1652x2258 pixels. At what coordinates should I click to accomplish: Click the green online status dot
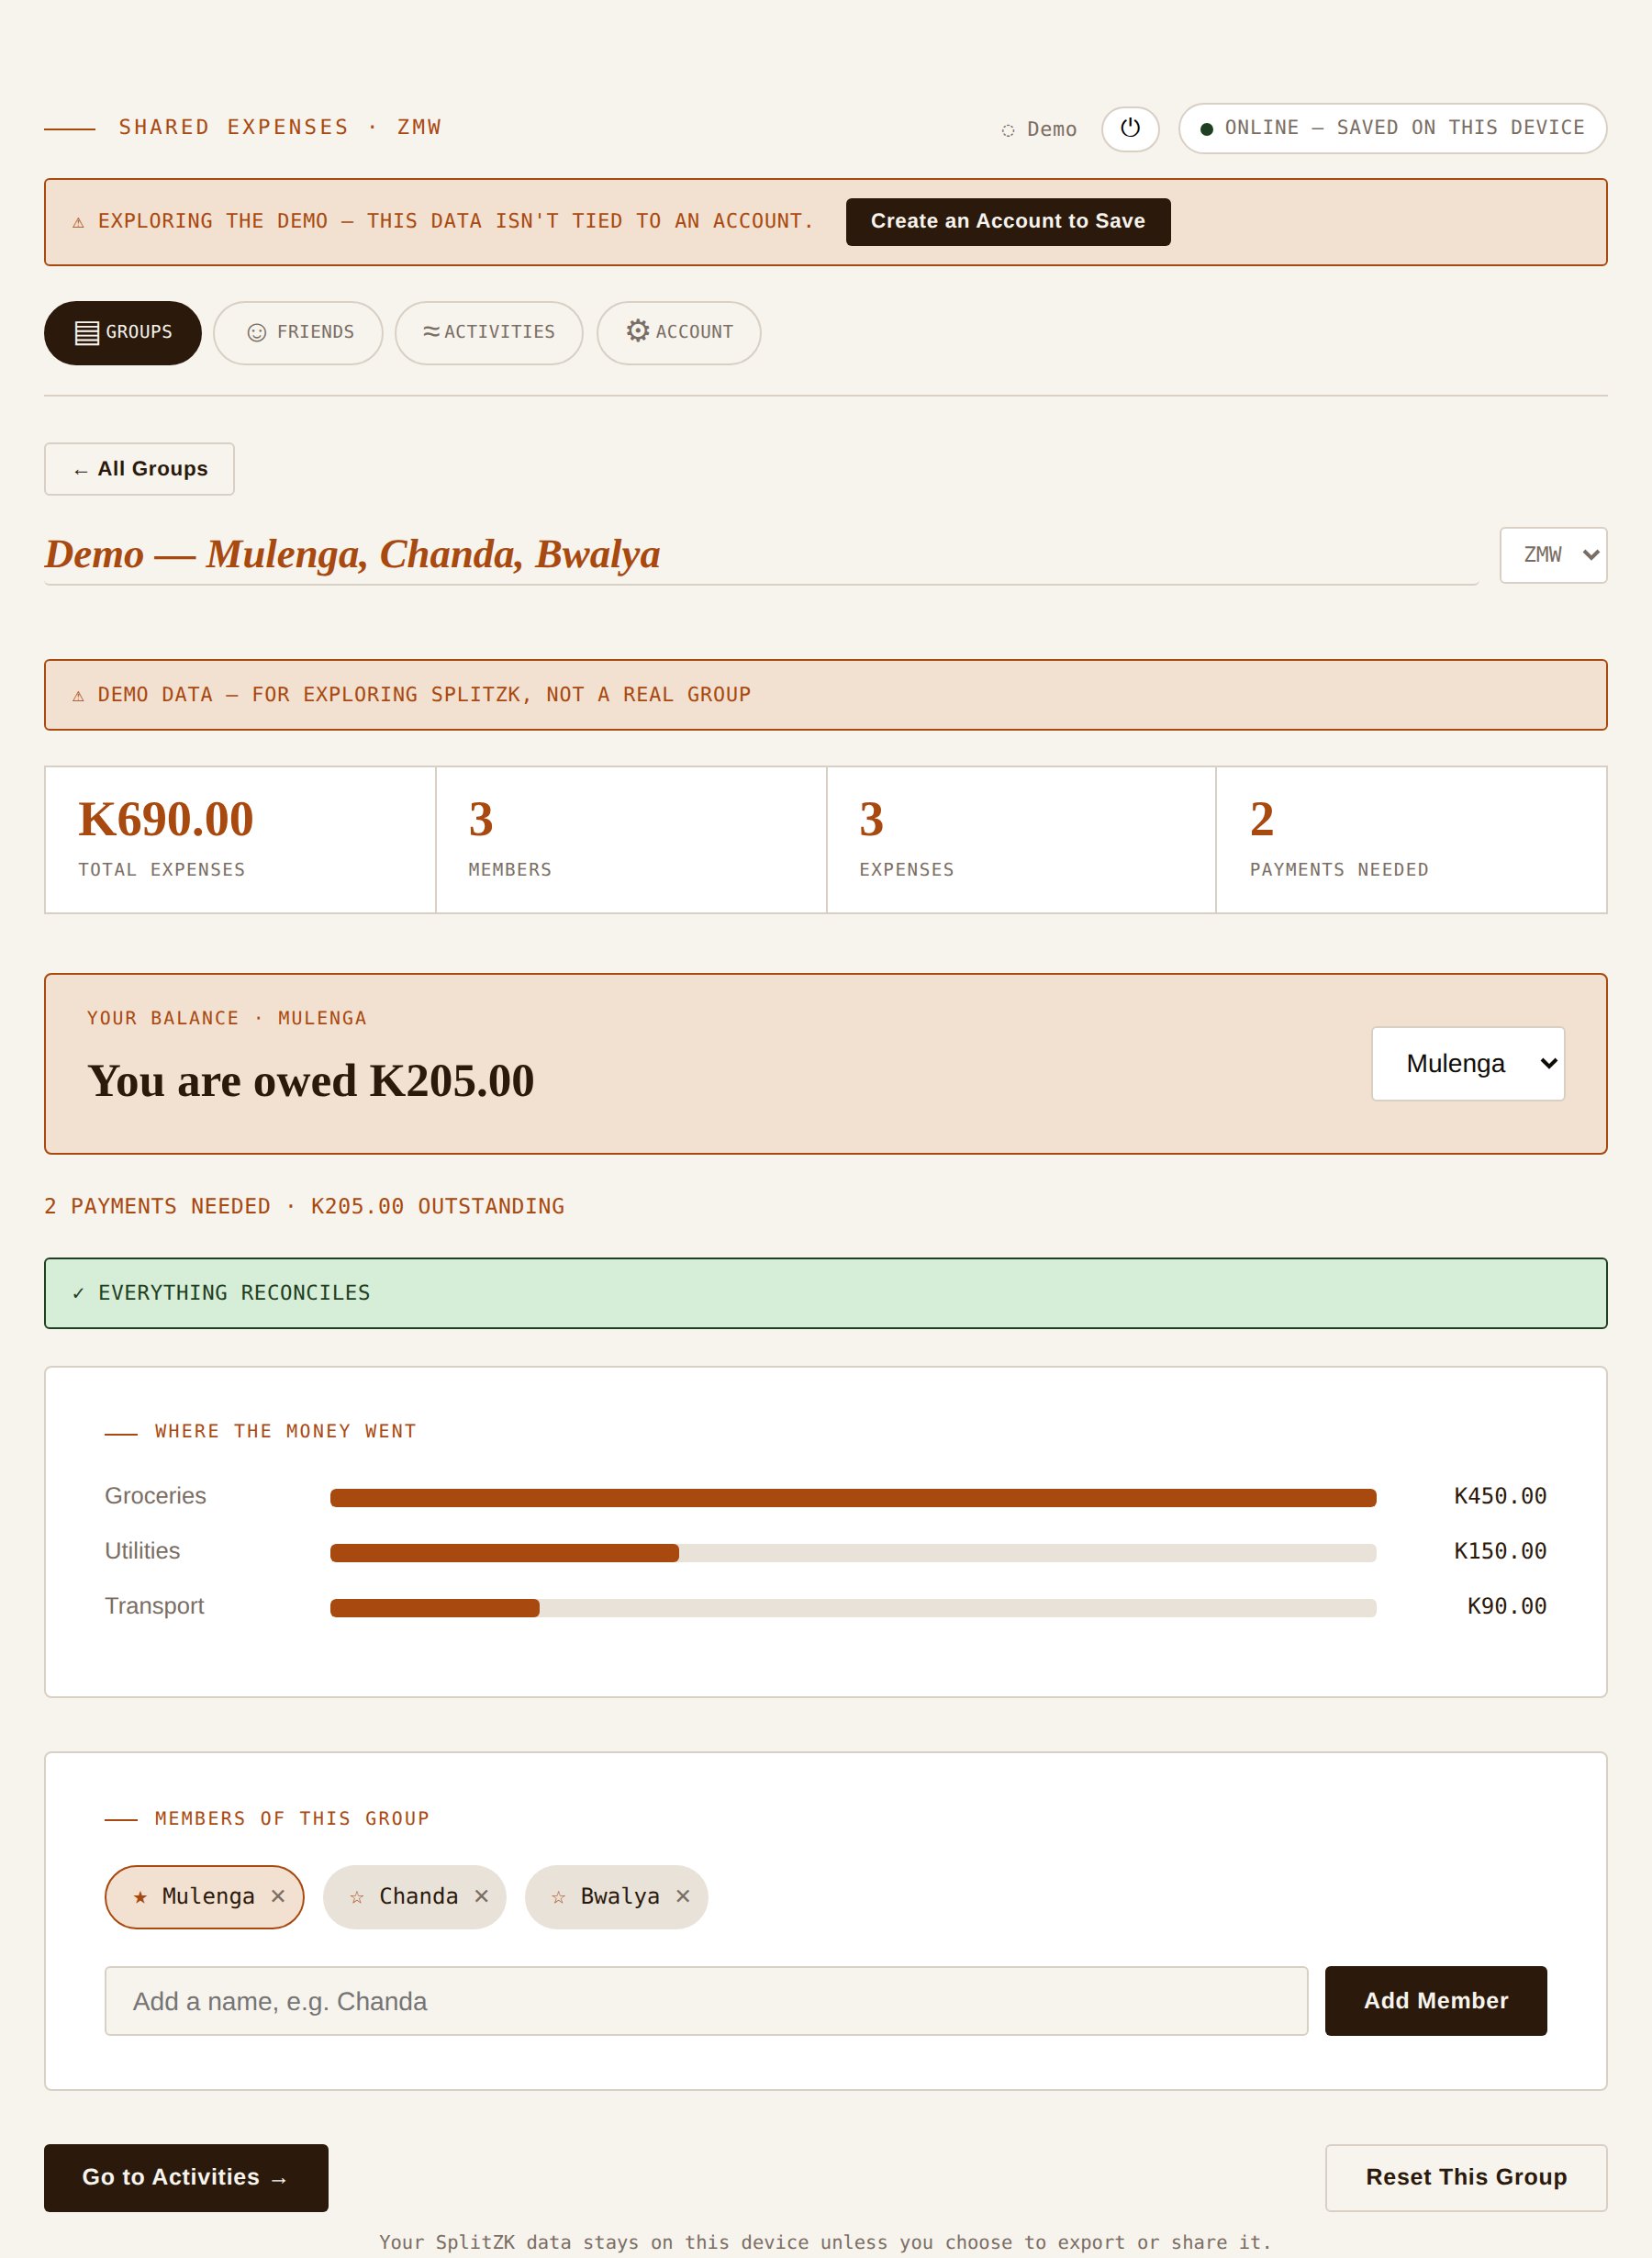coord(1207,129)
